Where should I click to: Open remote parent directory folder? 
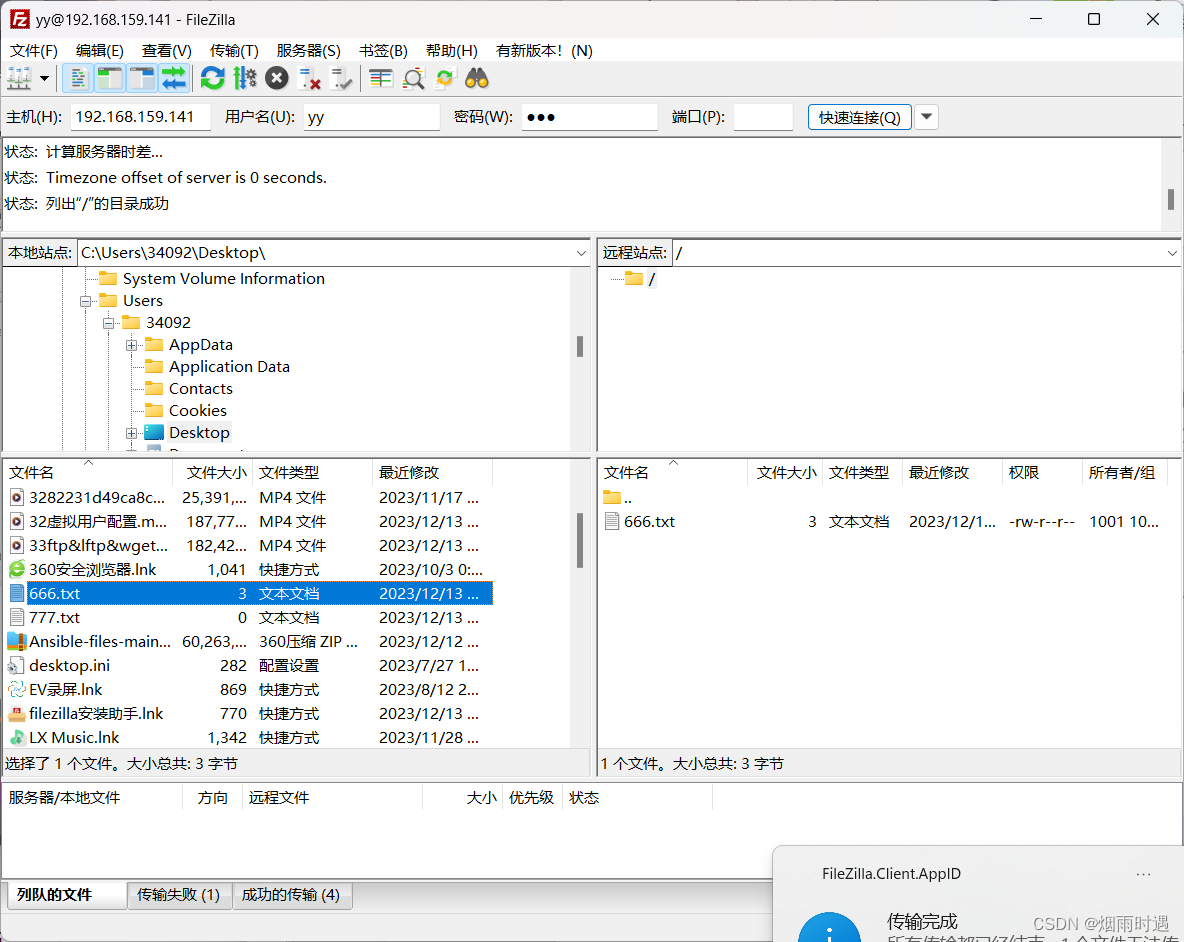coord(618,498)
